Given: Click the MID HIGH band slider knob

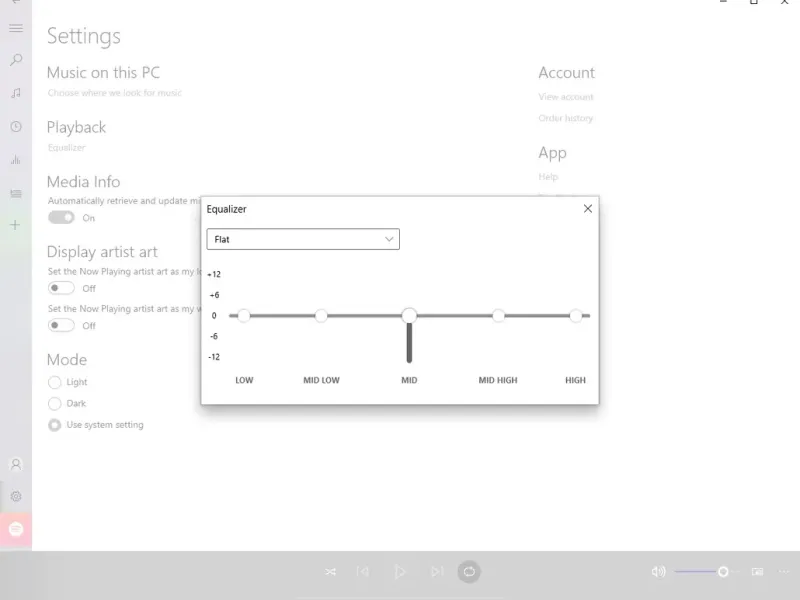Looking at the screenshot, I should [x=498, y=316].
